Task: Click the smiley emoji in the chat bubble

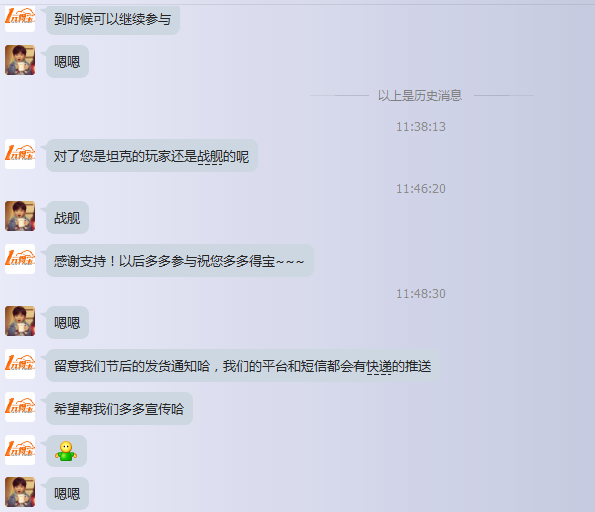Action: pyautogui.click(x=66, y=451)
